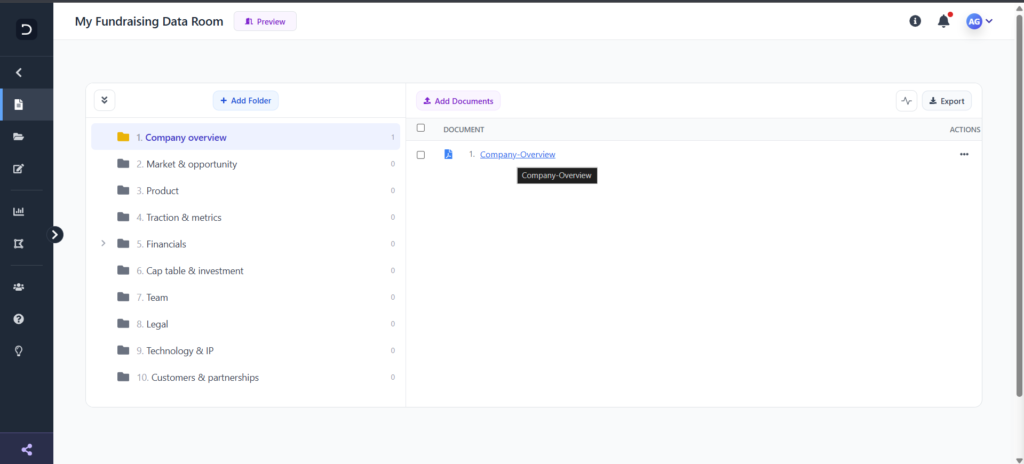Click the app logo in the sidebar
1024x464 pixels.
point(26,29)
